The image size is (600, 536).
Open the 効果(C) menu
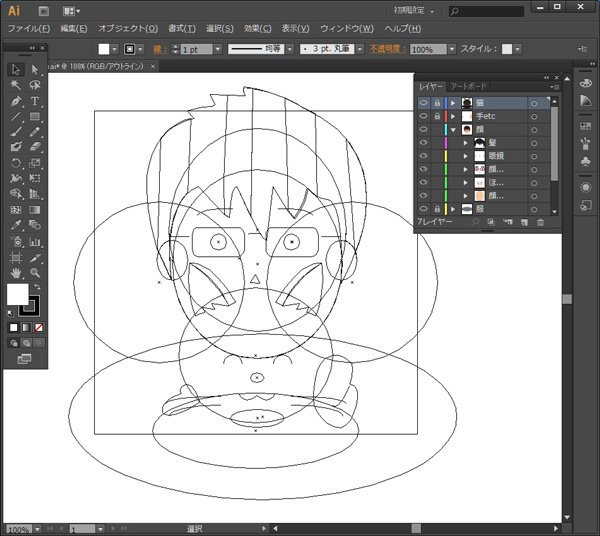point(258,29)
